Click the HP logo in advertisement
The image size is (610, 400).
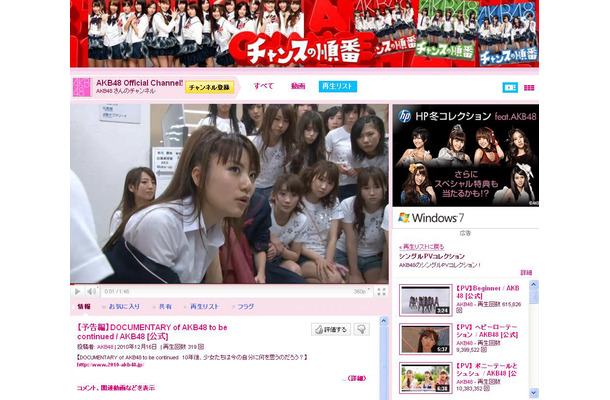(x=405, y=116)
